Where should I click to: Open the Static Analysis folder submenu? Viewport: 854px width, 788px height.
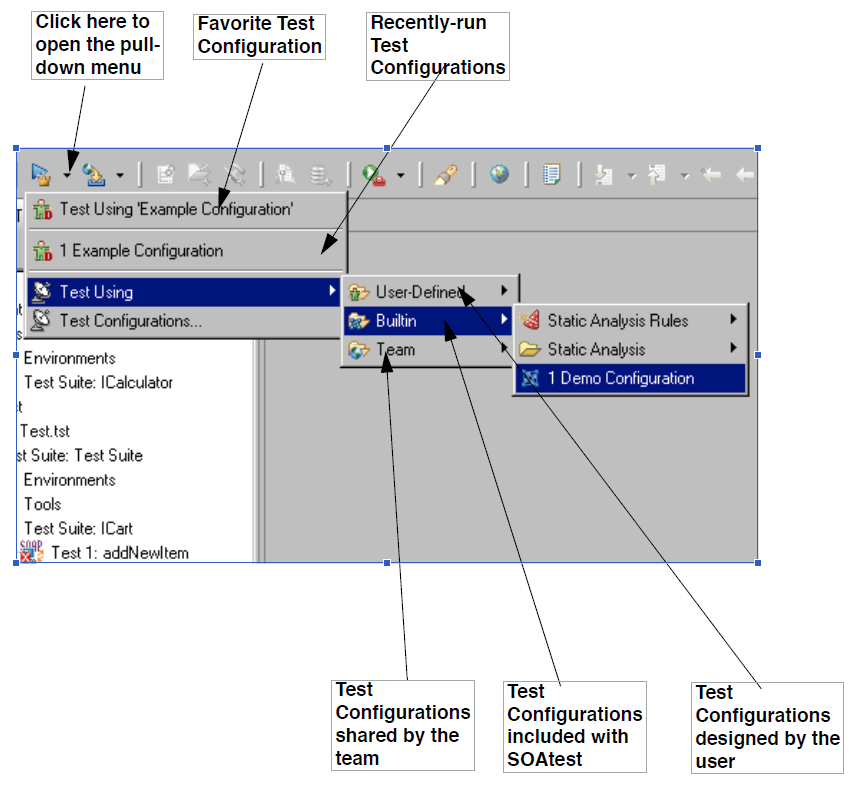tap(630, 349)
